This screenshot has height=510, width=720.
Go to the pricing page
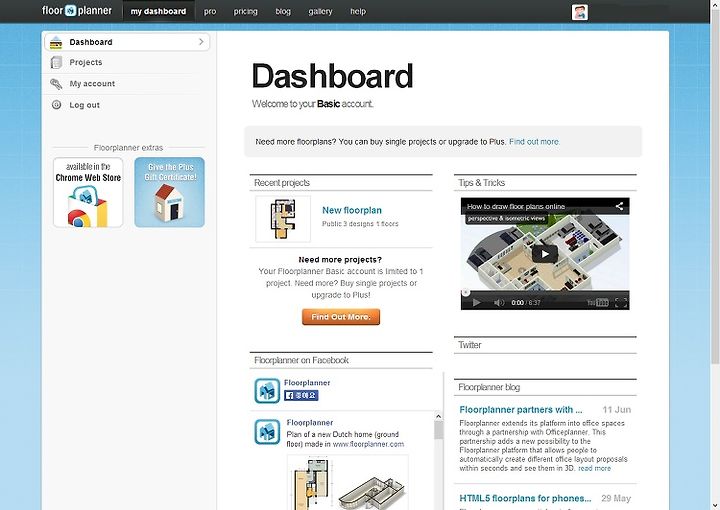245,11
